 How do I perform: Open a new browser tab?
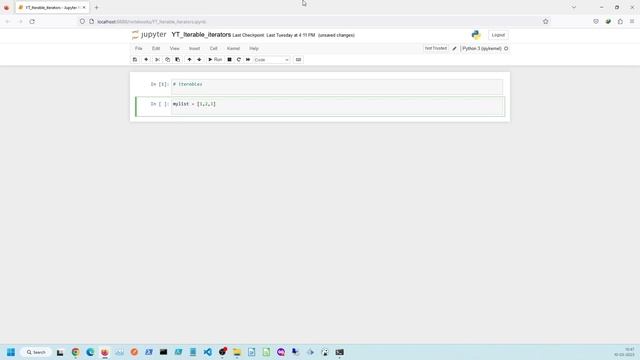point(97,7)
